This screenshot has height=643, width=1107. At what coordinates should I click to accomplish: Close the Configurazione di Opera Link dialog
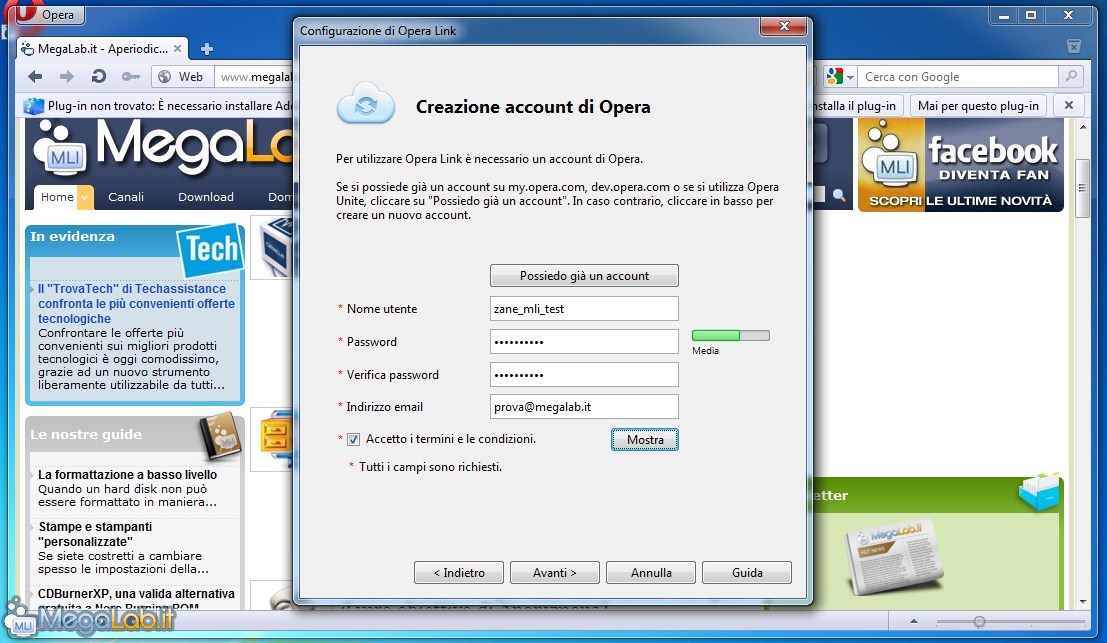(783, 26)
